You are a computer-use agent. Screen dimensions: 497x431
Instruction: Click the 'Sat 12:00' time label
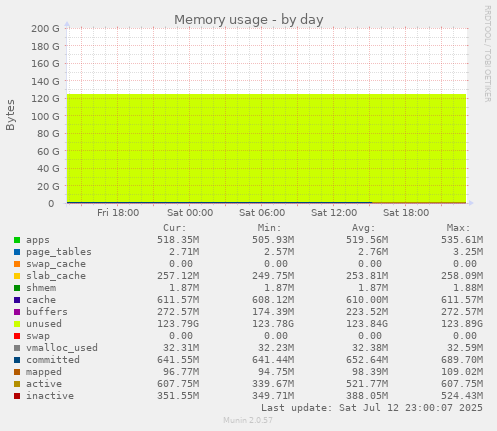pyautogui.click(x=334, y=213)
